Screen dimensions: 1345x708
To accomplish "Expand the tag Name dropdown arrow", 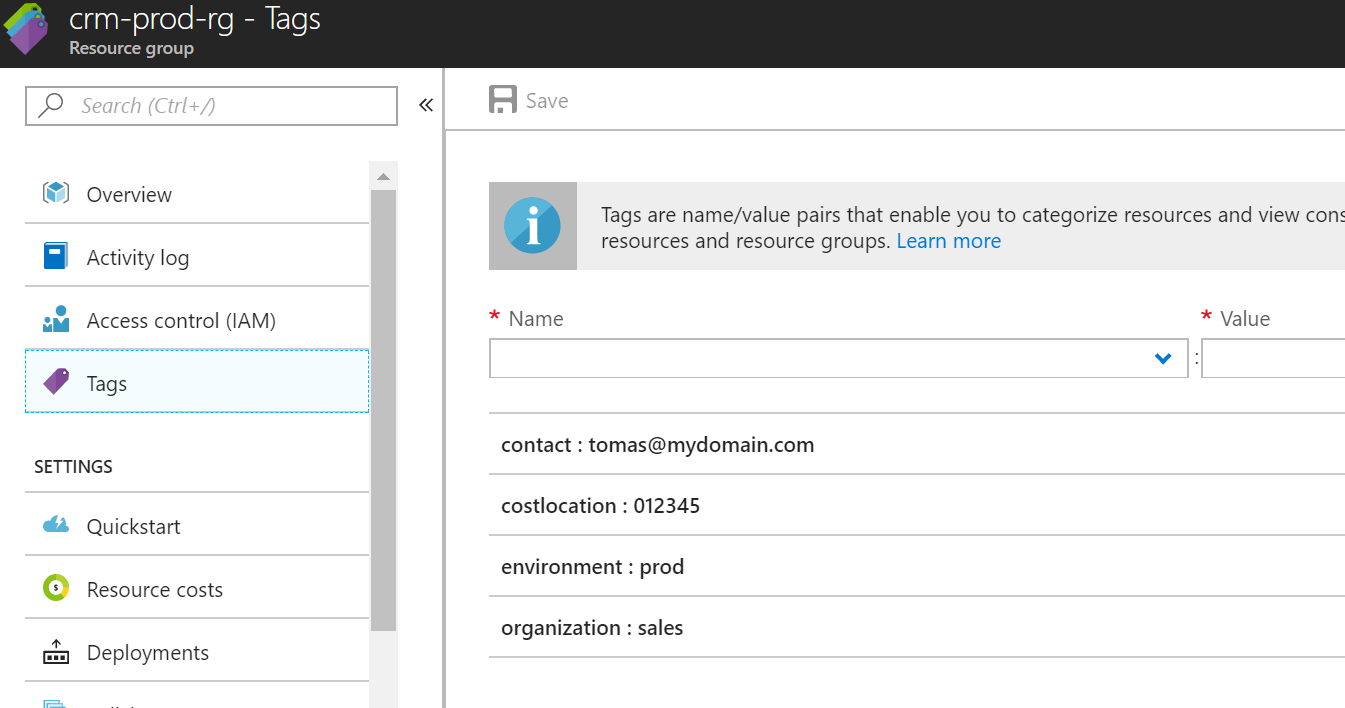I will (1163, 359).
